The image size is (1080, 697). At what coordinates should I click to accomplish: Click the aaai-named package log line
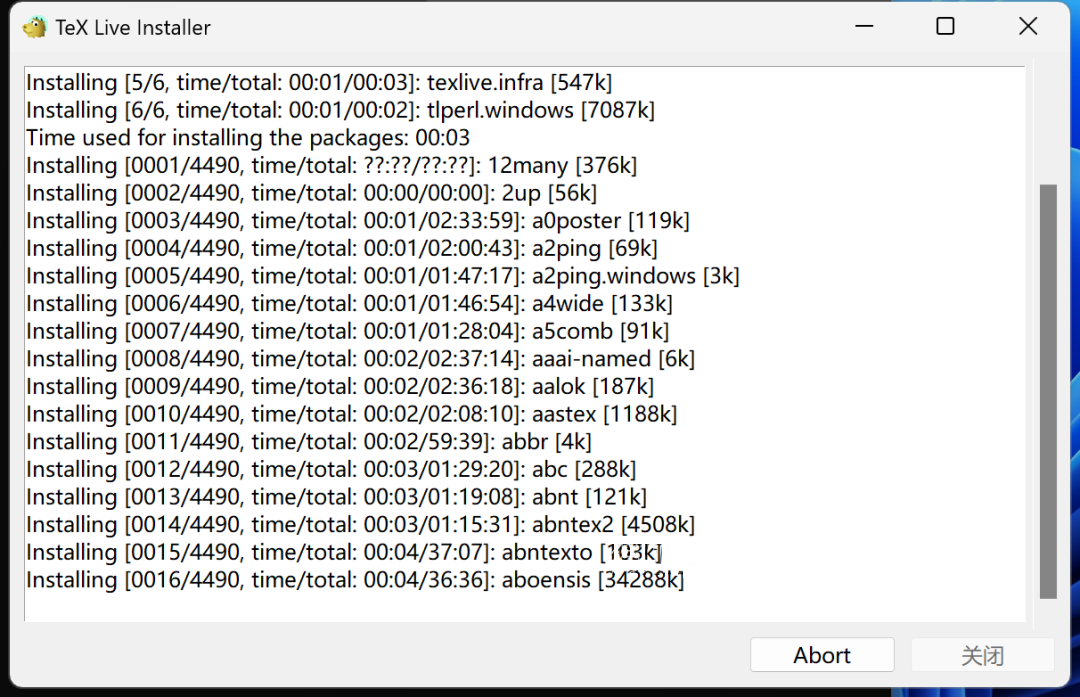[360, 358]
